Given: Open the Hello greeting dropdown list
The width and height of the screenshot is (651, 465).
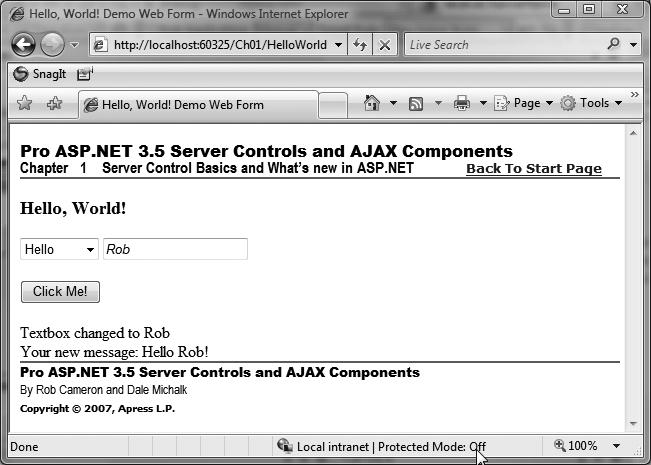Looking at the screenshot, I should pyautogui.click(x=59, y=249).
